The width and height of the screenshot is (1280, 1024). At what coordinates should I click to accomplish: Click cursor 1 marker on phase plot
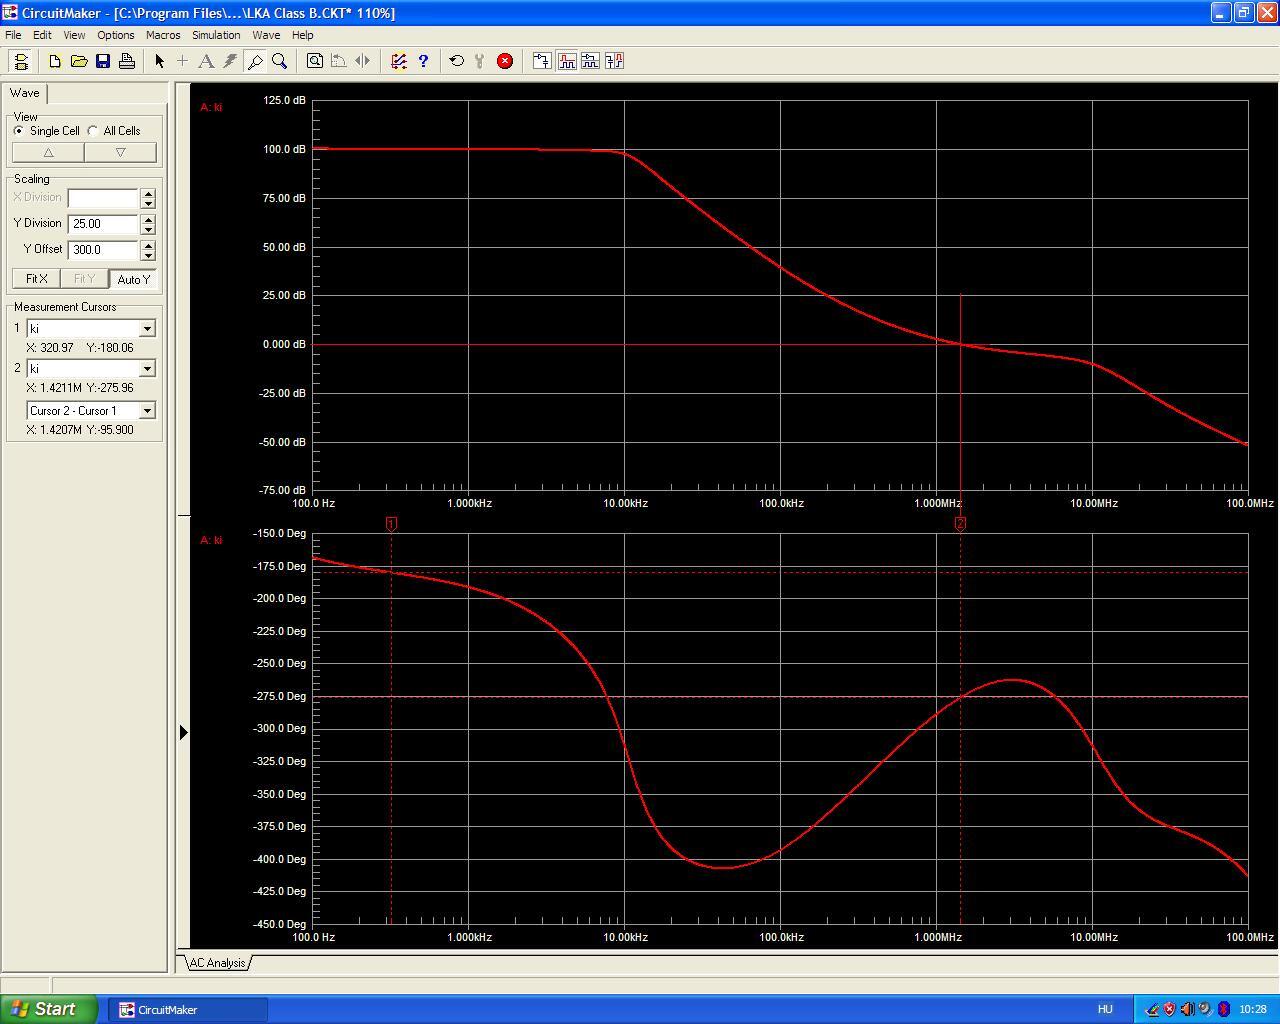point(392,523)
